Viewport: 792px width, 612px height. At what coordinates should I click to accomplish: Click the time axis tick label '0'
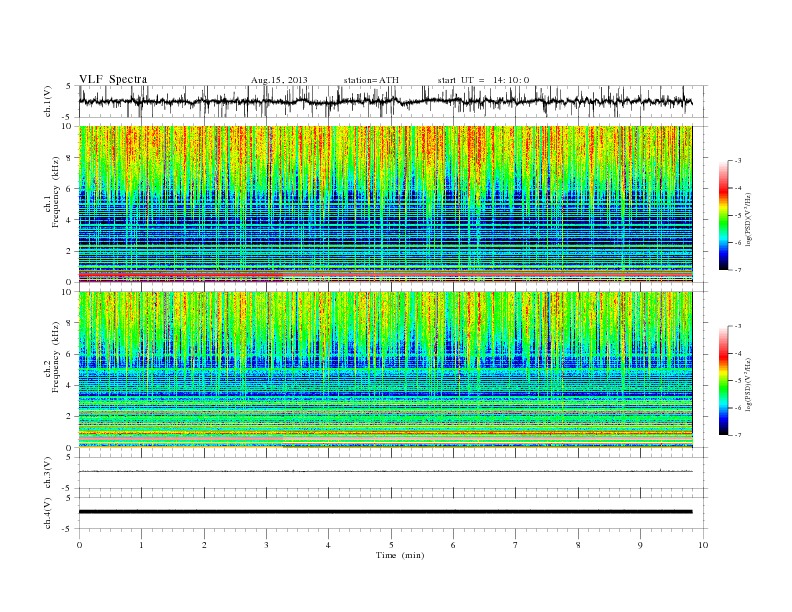point(79,545)
